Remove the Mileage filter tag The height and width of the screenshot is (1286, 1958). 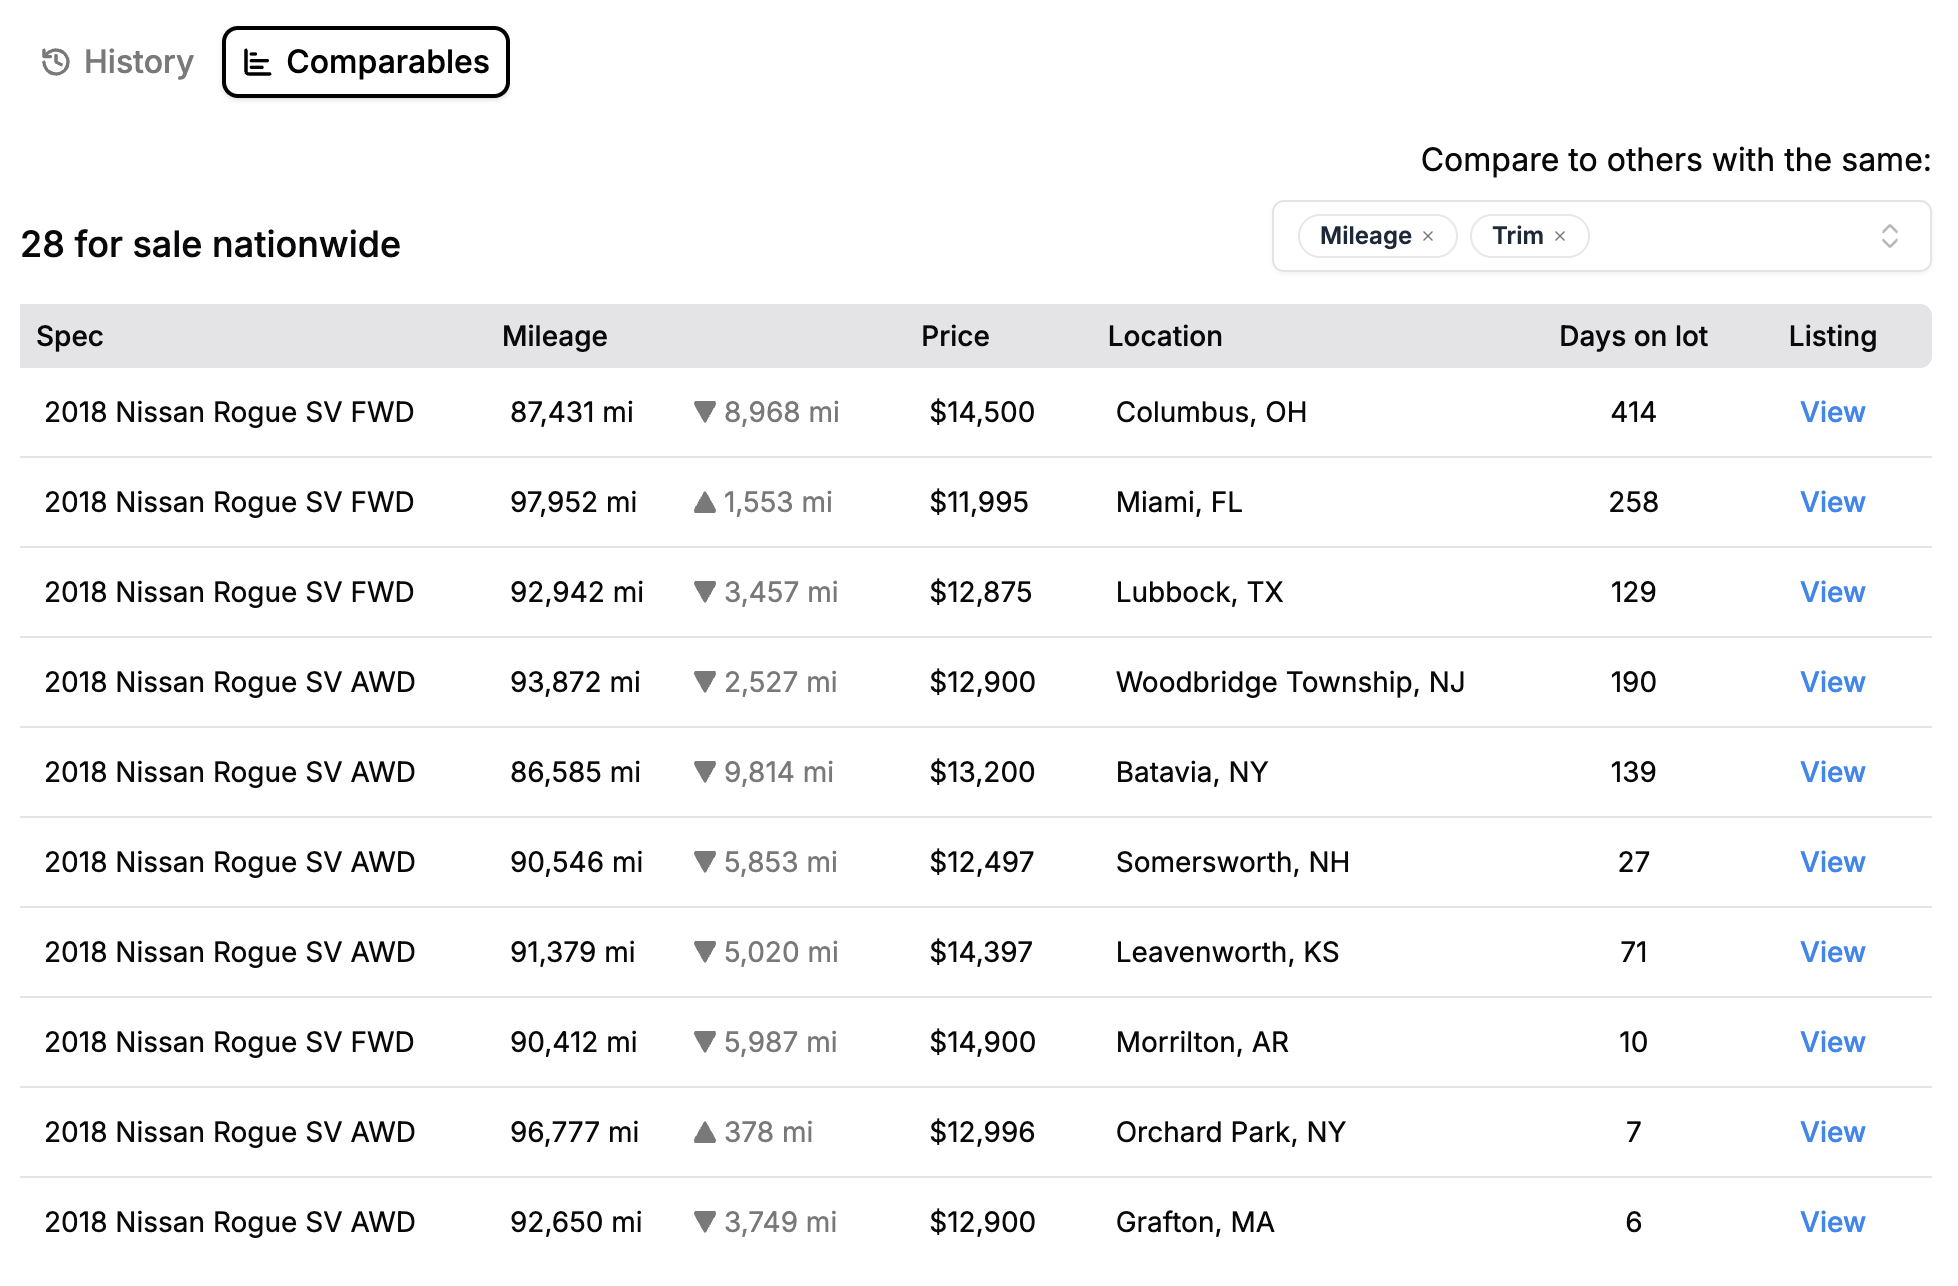tap(1428, 236)
